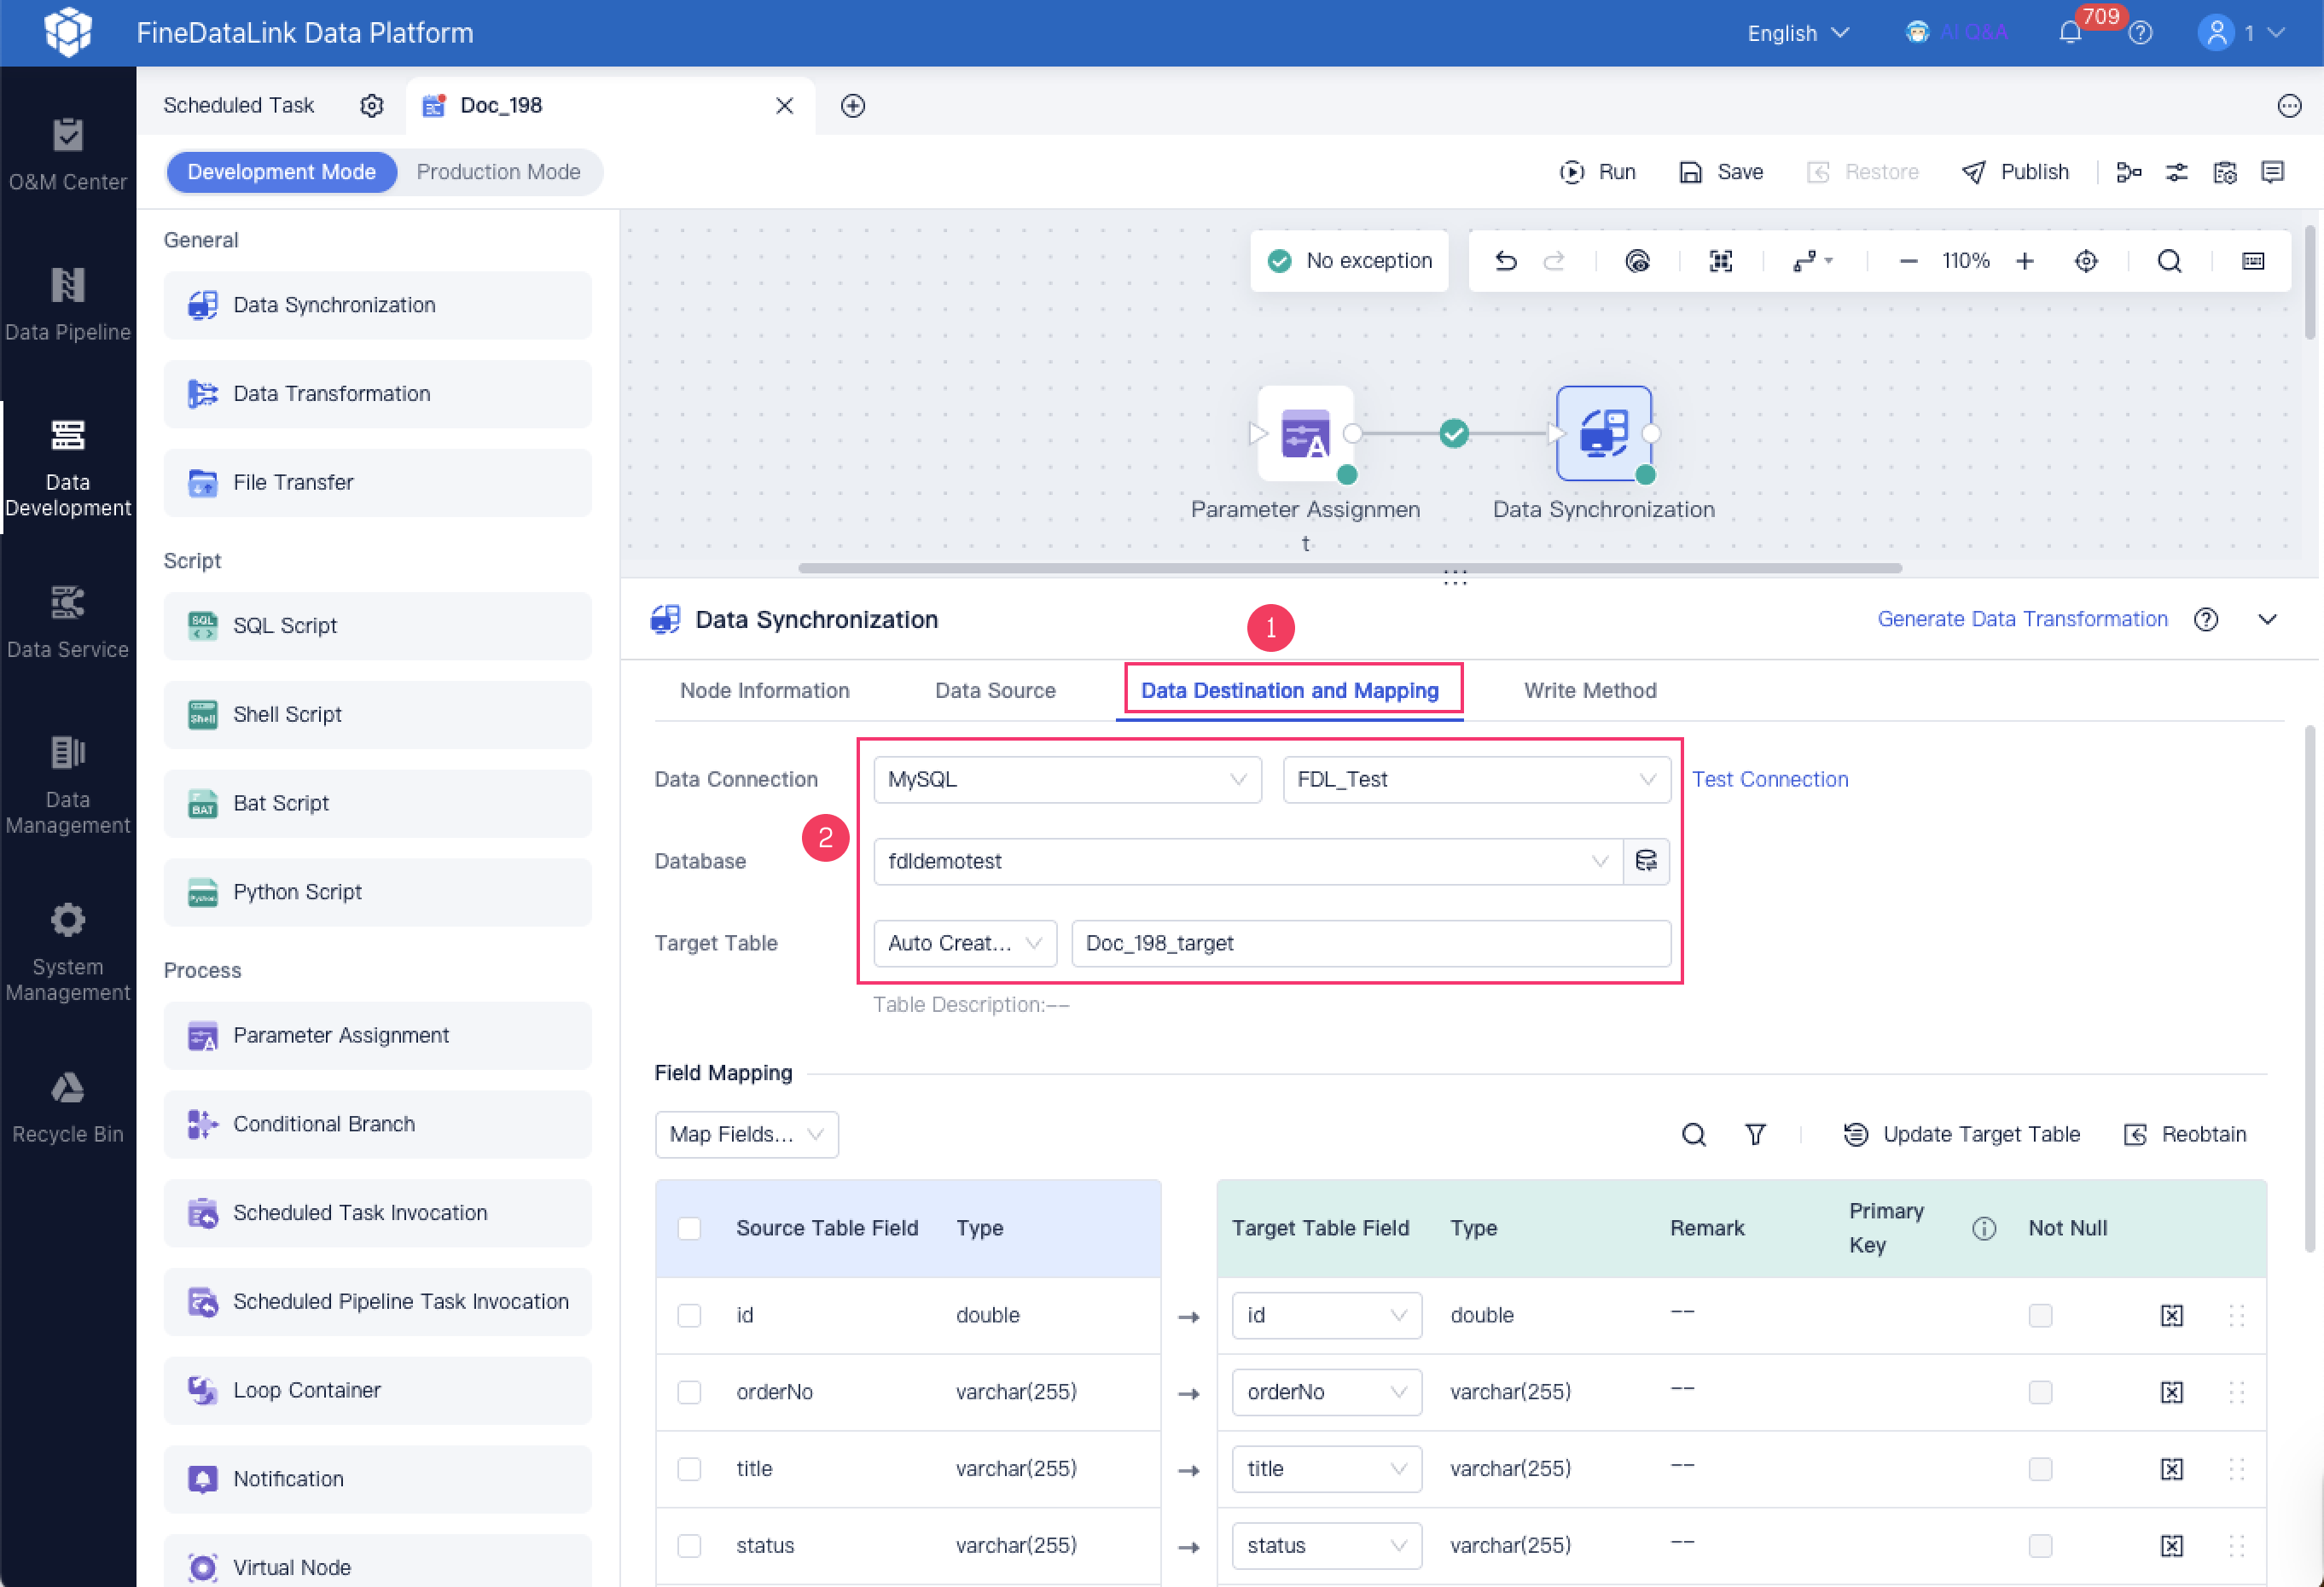
Task: Publish the task
Action: 2015,172
